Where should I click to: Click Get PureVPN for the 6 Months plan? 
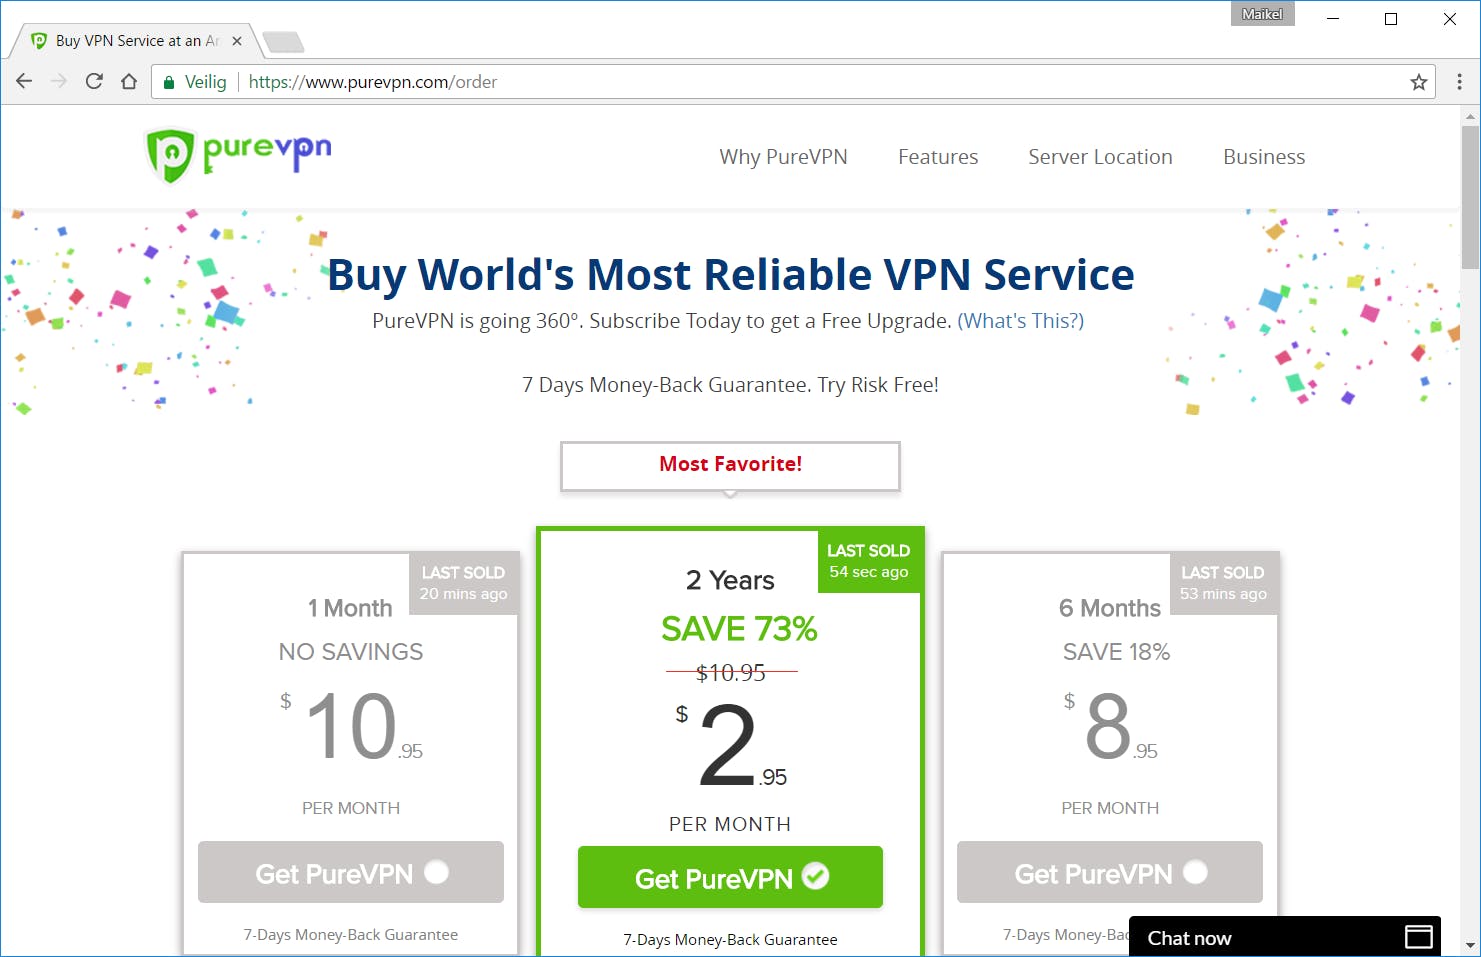pos(1110,873)
